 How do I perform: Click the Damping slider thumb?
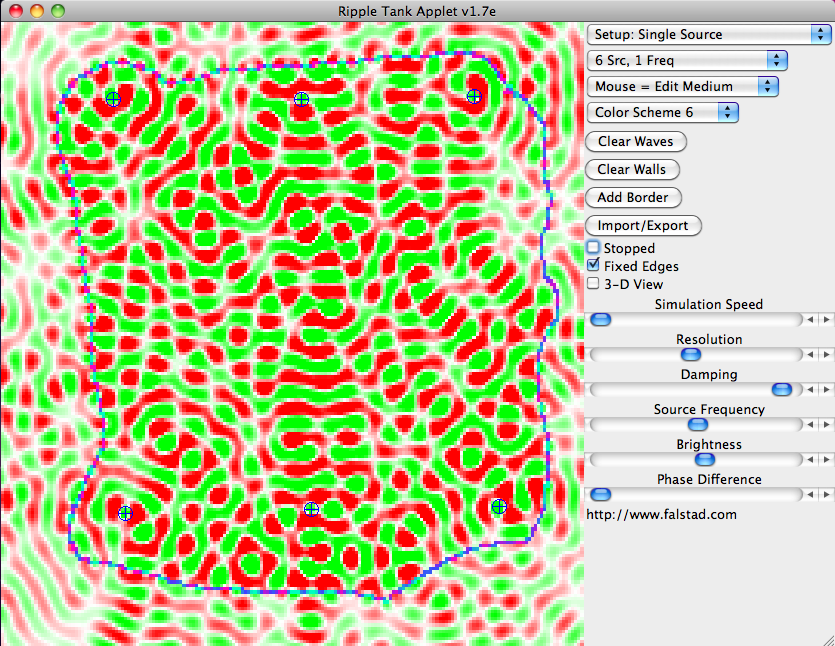click(782, 390)
